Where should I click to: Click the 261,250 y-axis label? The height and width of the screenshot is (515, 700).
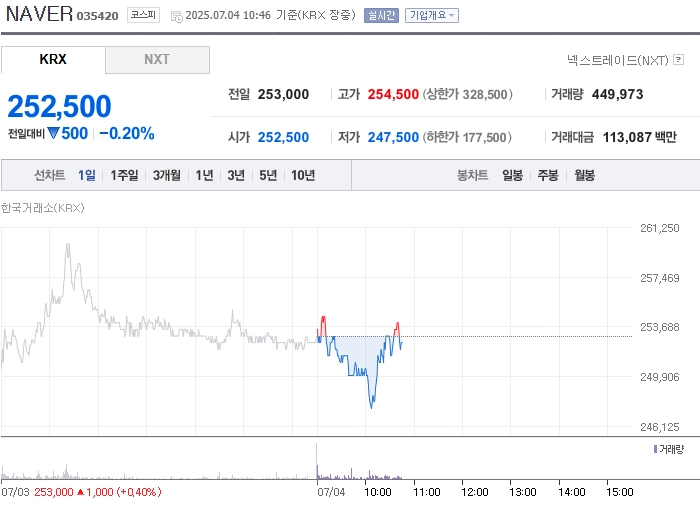[659, 228]
